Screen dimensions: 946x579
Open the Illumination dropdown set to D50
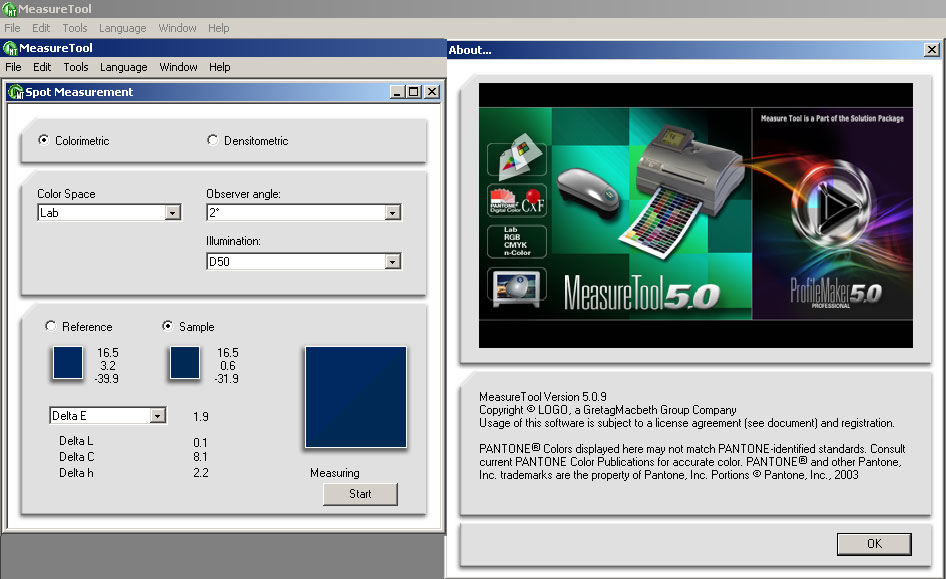pyautogui.click(x=393, y=262)
